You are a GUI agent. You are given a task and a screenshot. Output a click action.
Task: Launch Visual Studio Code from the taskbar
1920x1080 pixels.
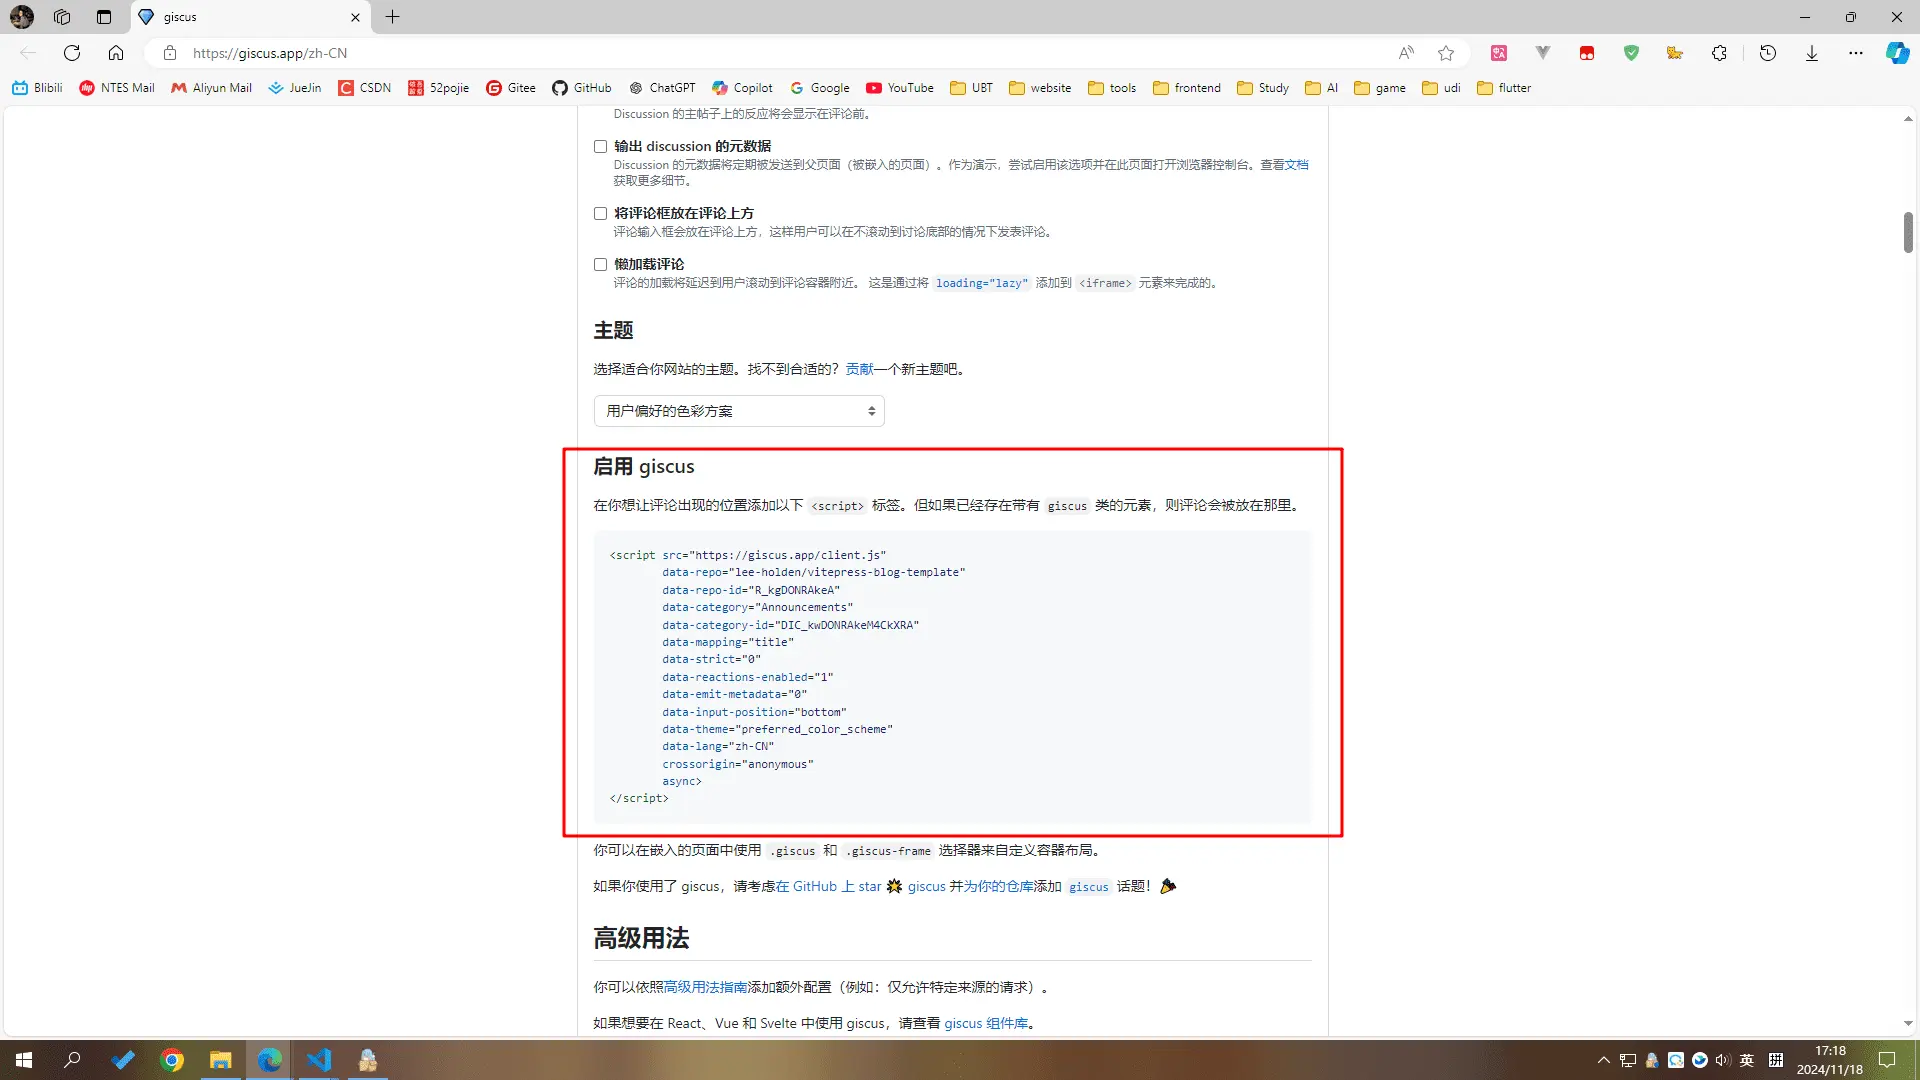pos(318,1060)
